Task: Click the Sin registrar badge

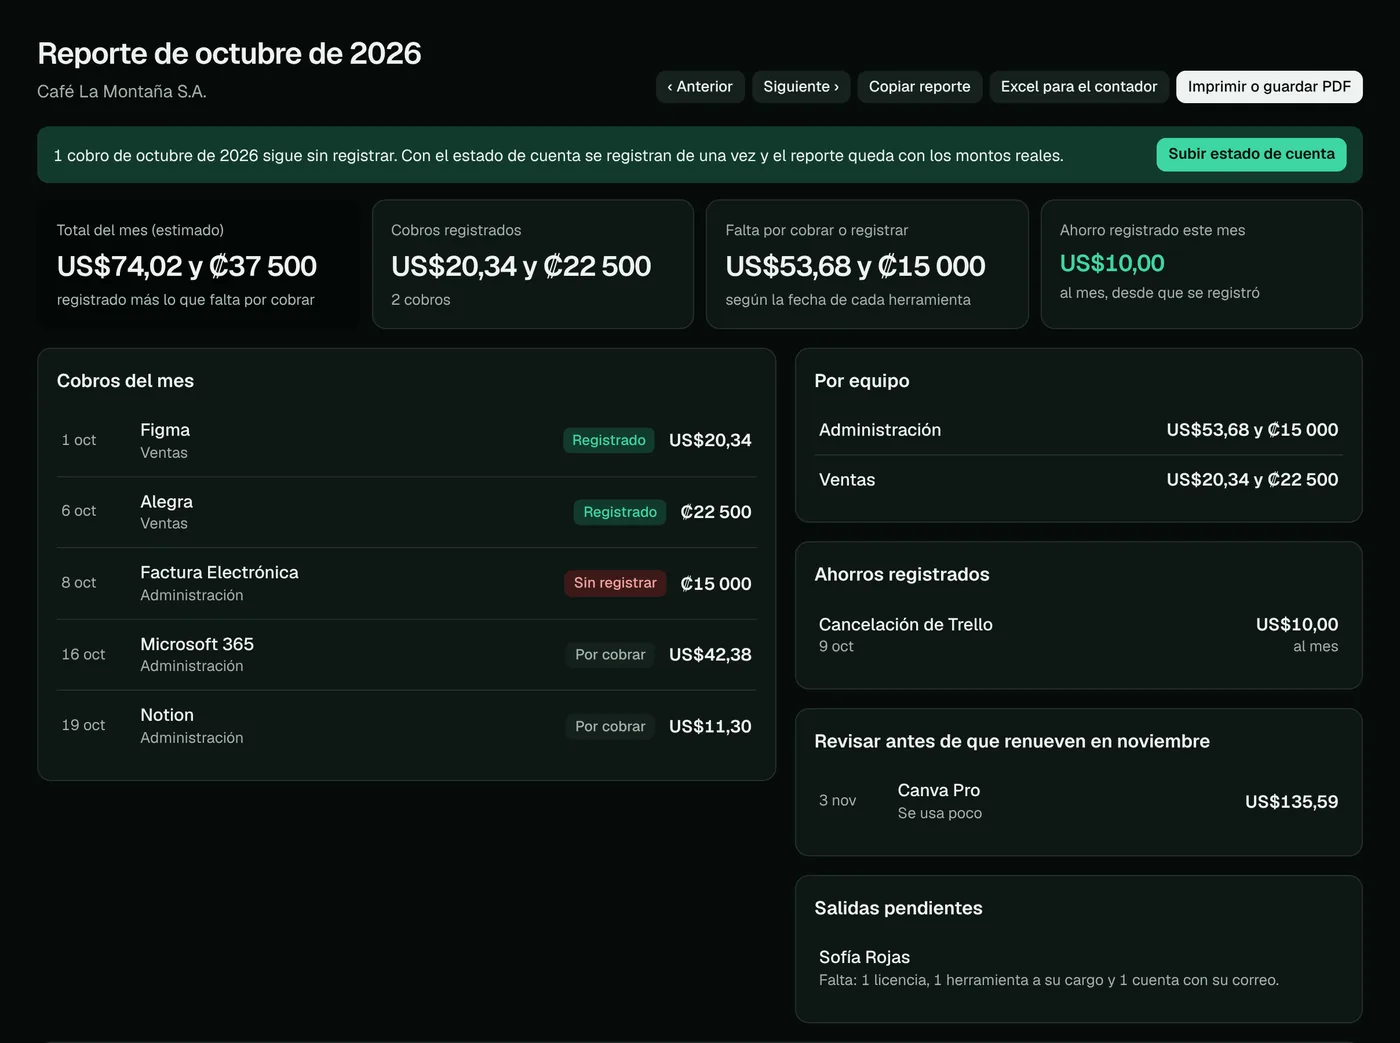Action: (x=615, y=583)
